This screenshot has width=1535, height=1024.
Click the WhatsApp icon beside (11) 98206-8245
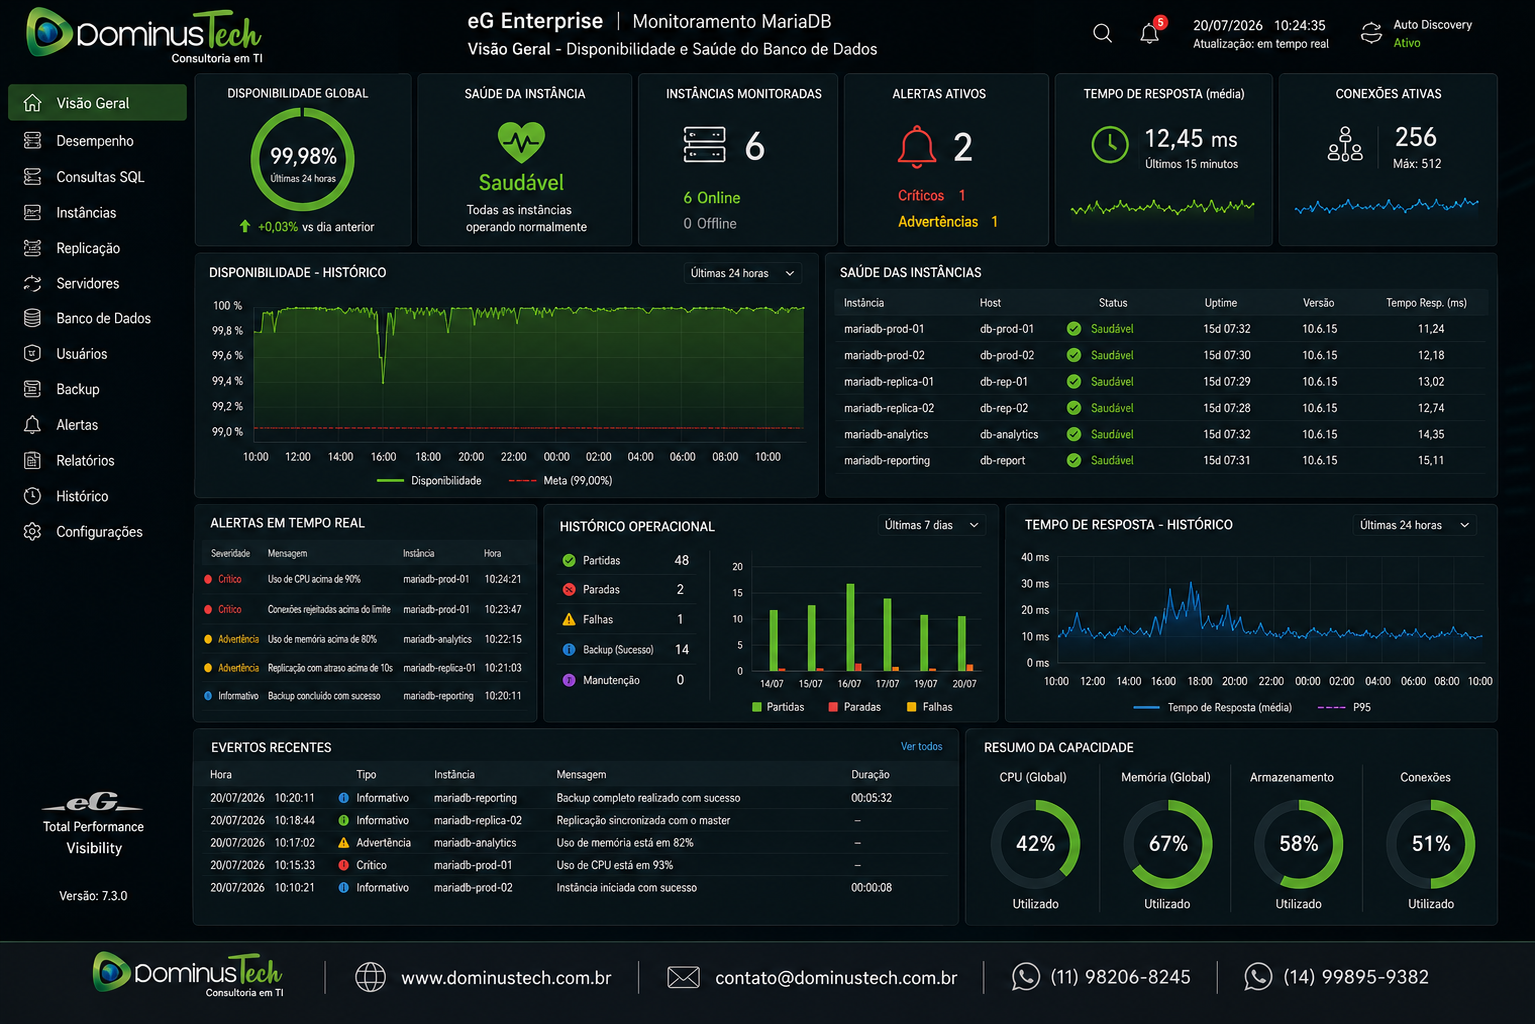click(x=1025, y=977)
